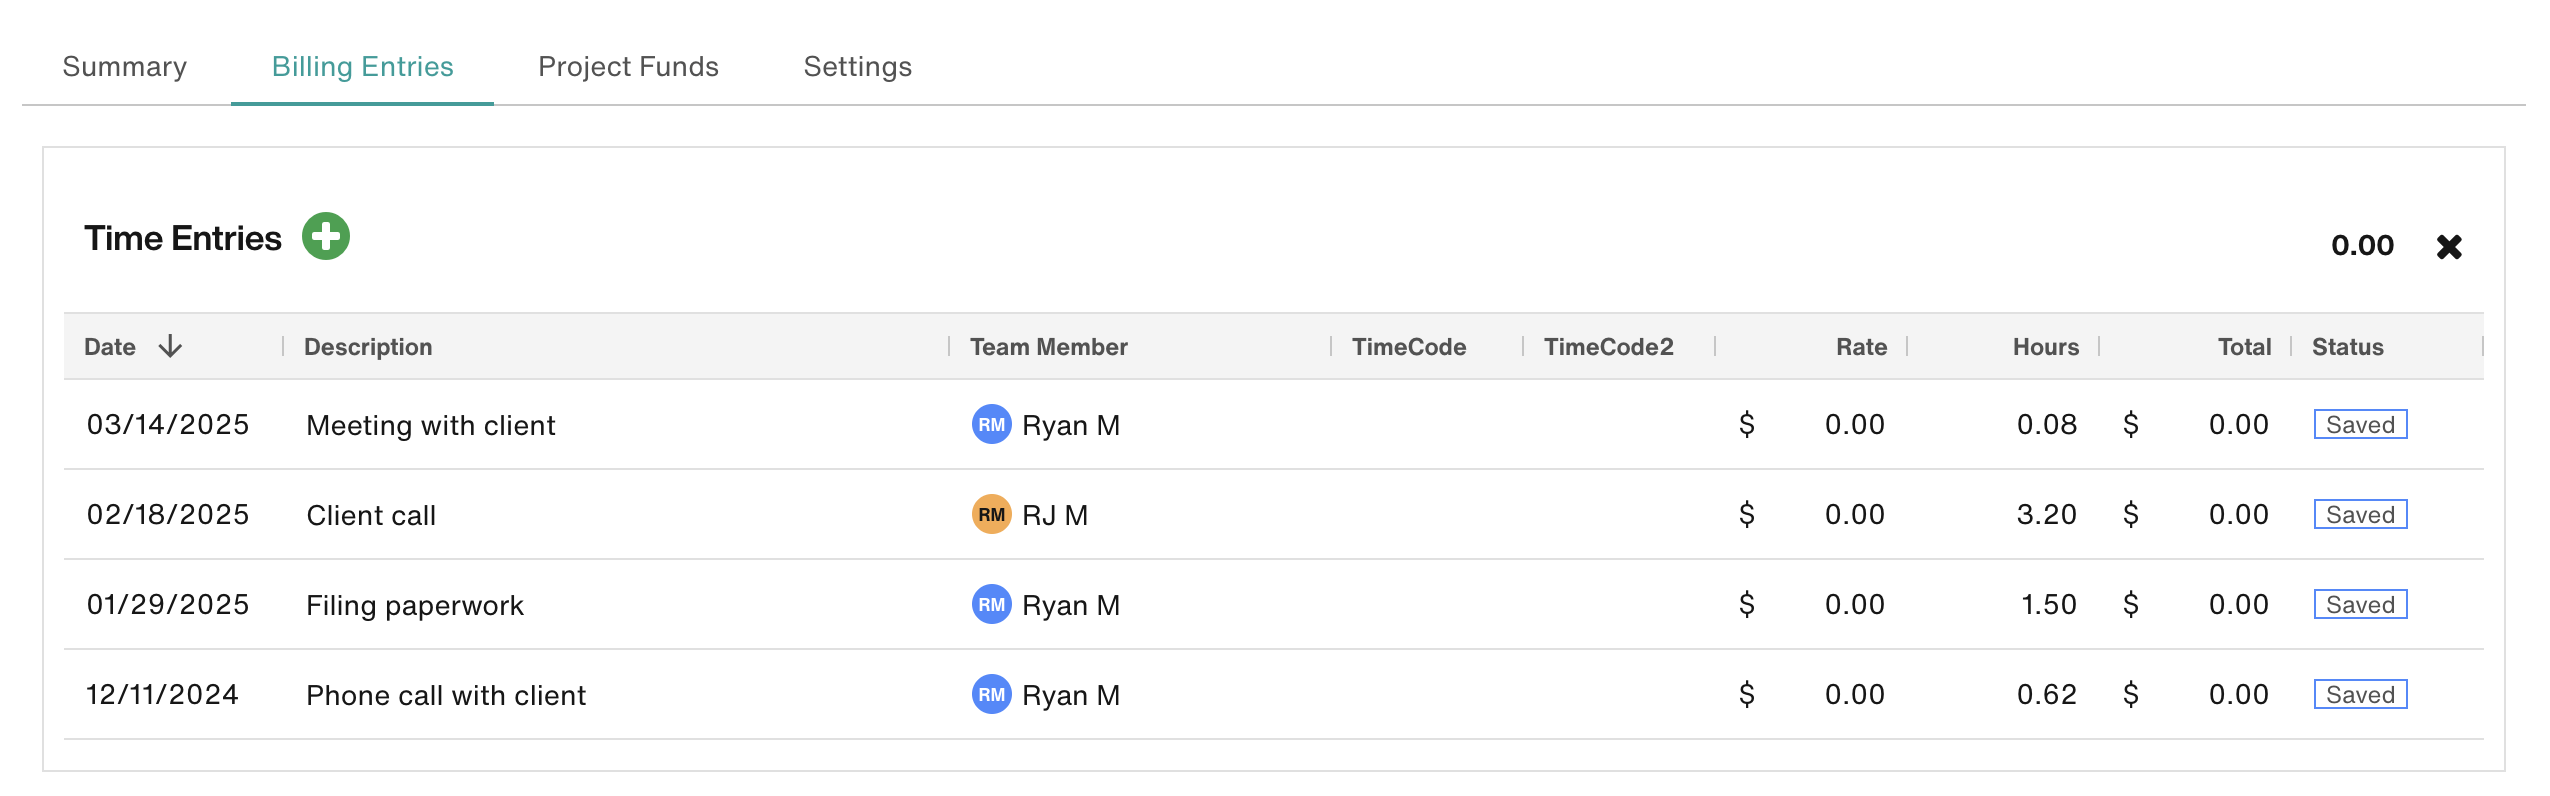Image resolution: width=2550 pixels, height=796 pixels.
Task: Select the 02/18/2025 date cell
Action: (168, 514)
